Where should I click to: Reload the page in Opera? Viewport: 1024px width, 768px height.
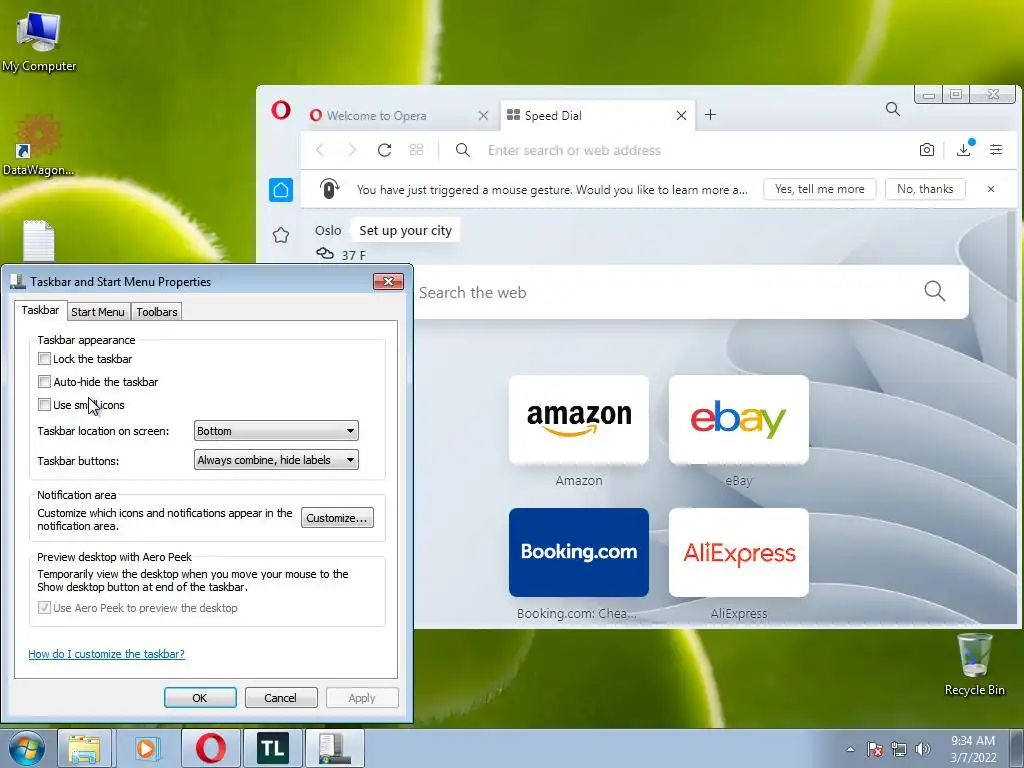[385, 150]
